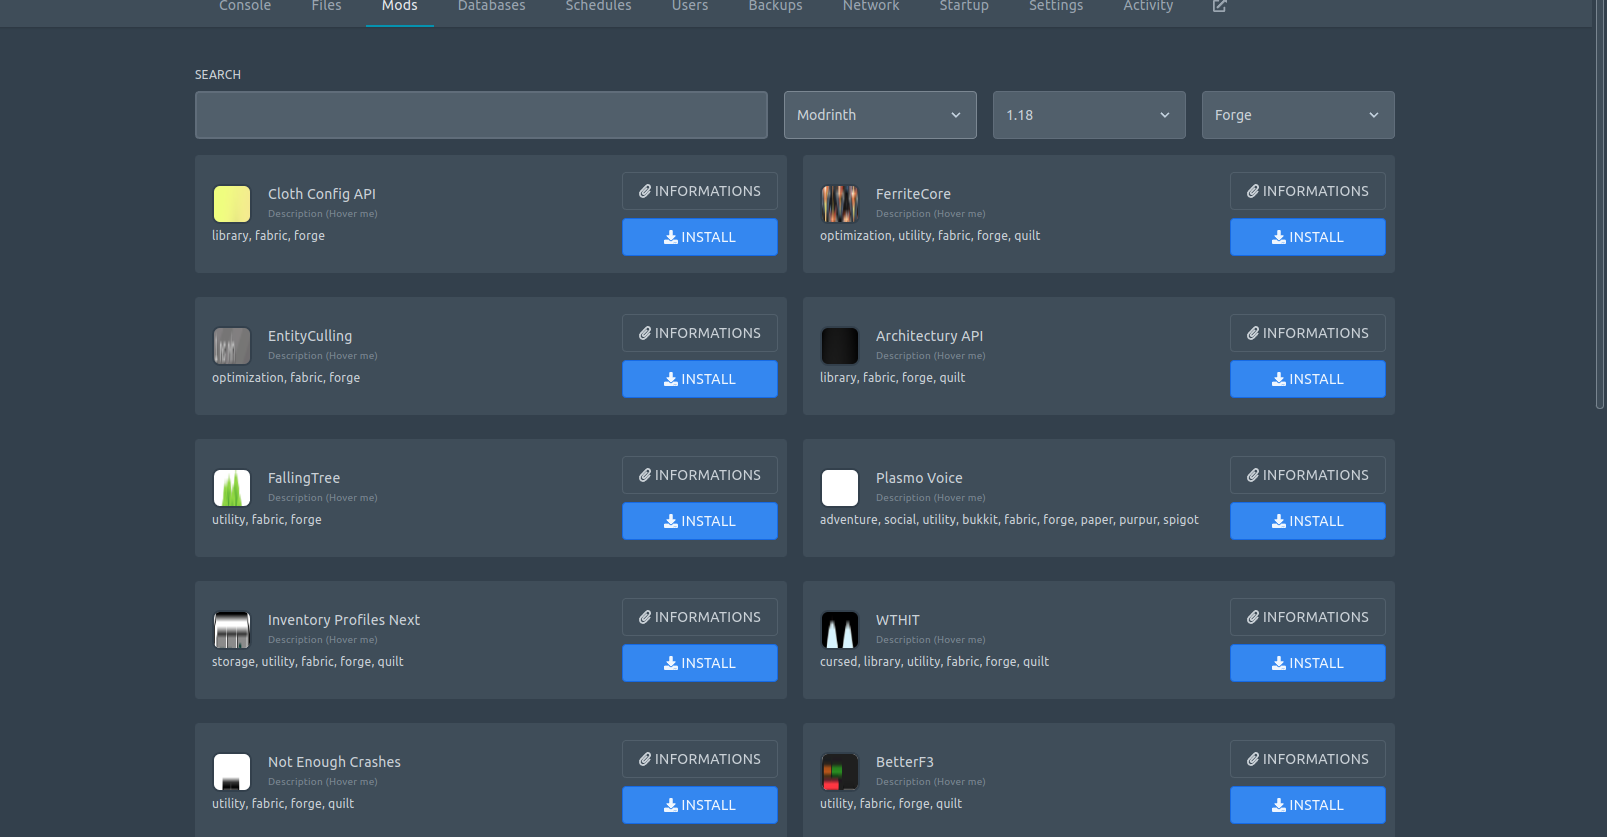Install FerriteCore

tap(1308, 237)
